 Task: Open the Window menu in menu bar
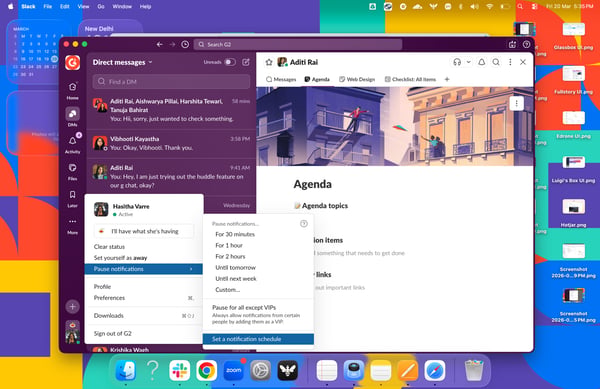click(122, 7)
